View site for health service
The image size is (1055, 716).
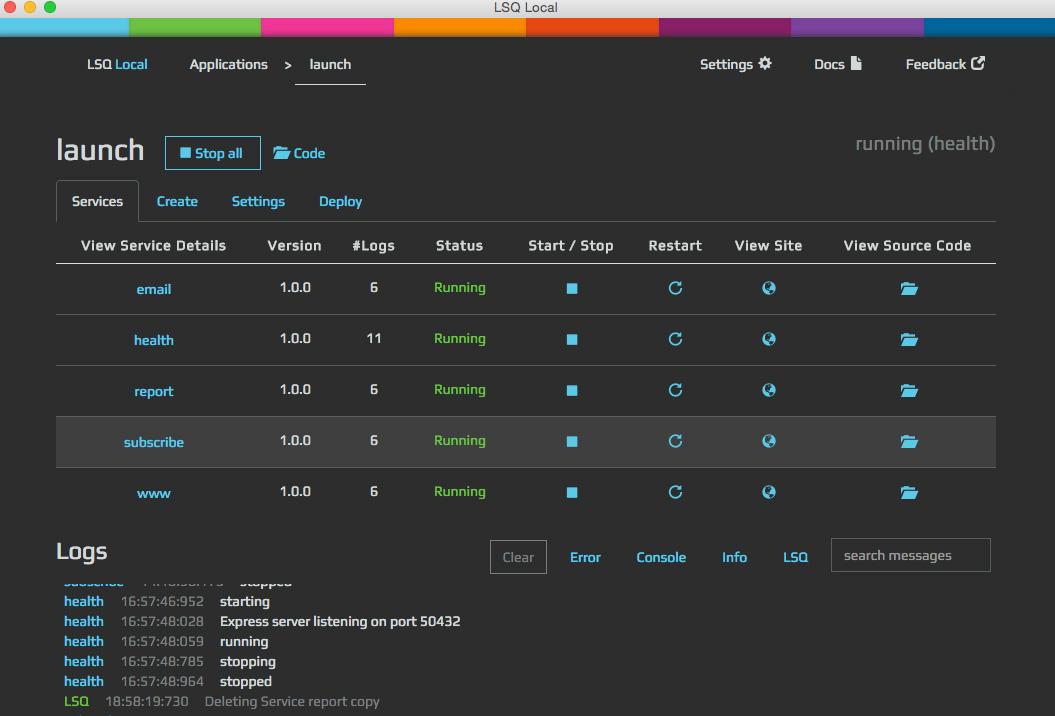(769, 339)
